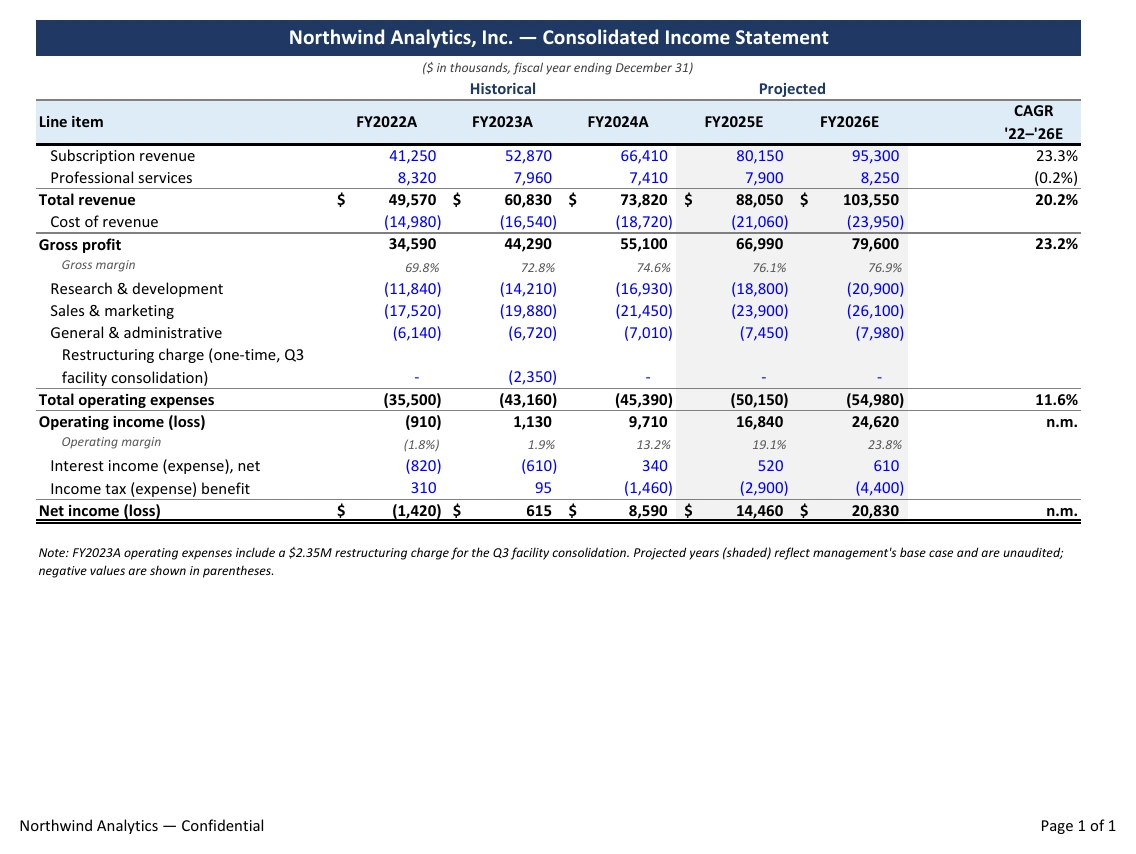Click the Total revenue row label
This screenshot has width=1136, height=854.
[87, 200]
